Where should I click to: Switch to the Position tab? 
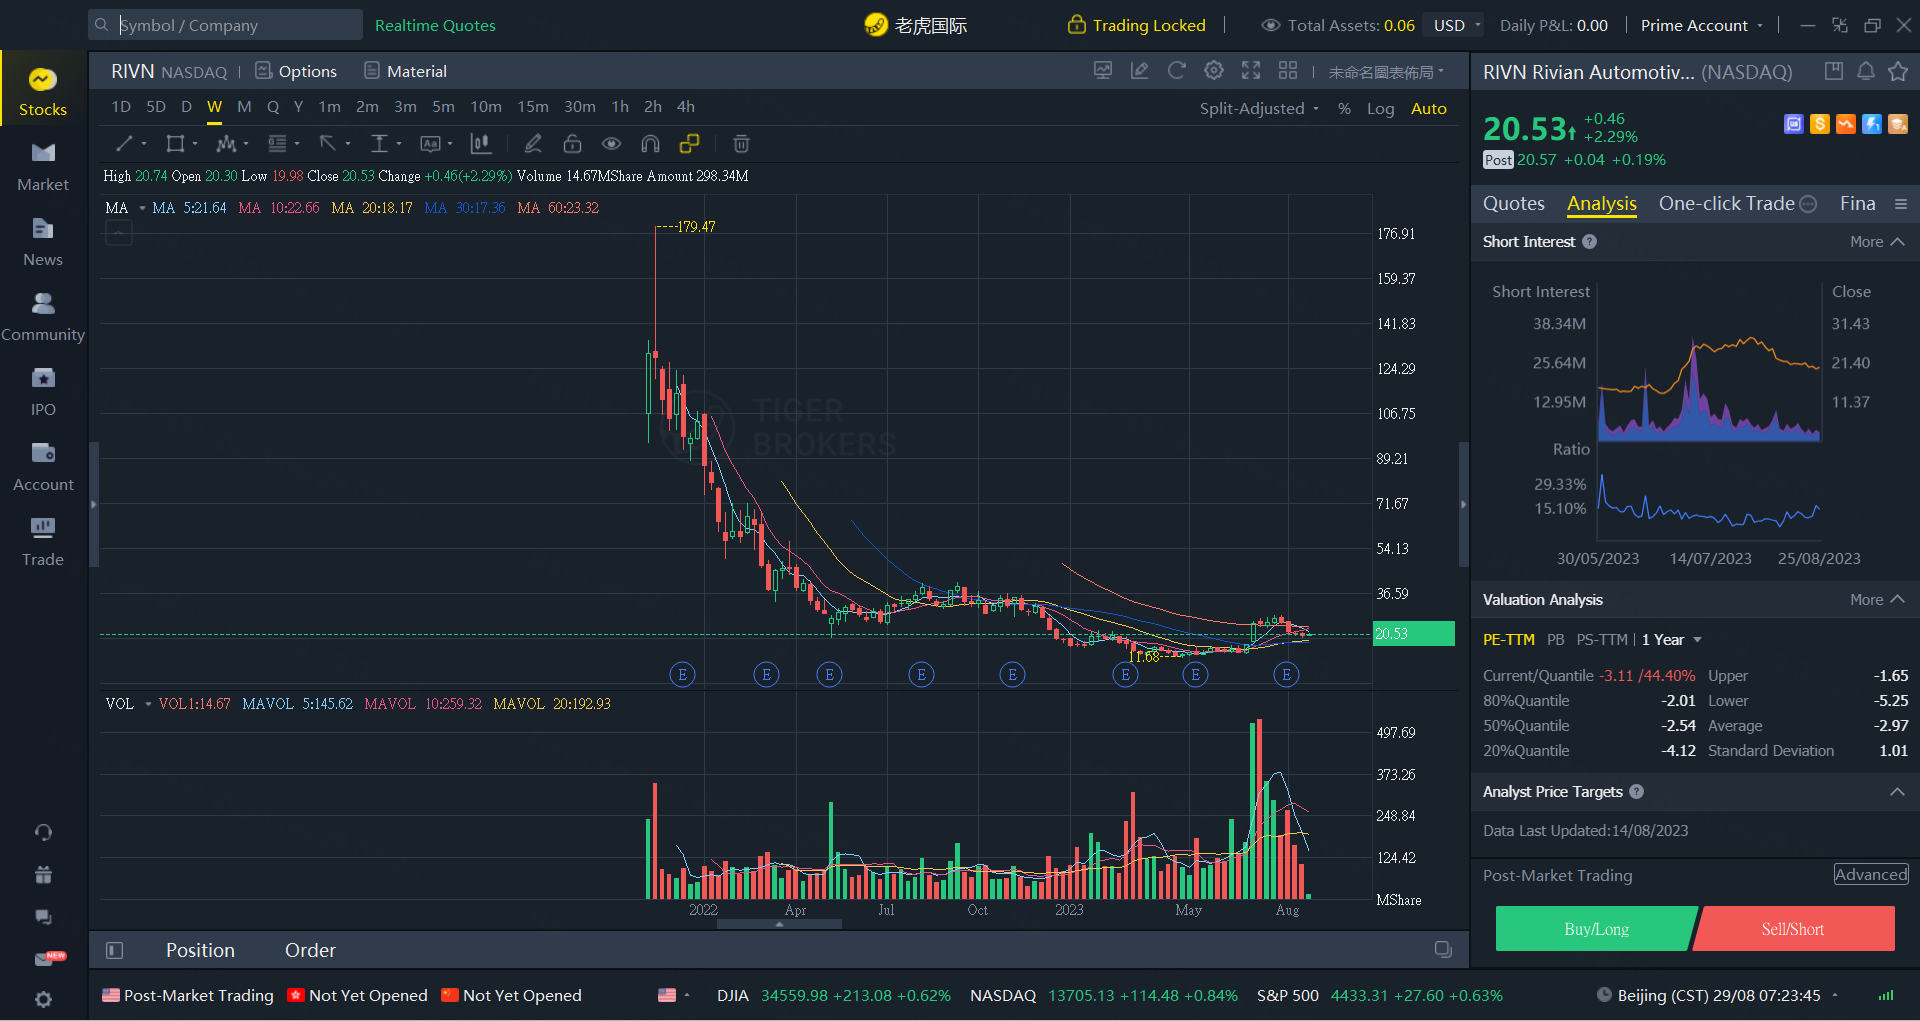200,950
